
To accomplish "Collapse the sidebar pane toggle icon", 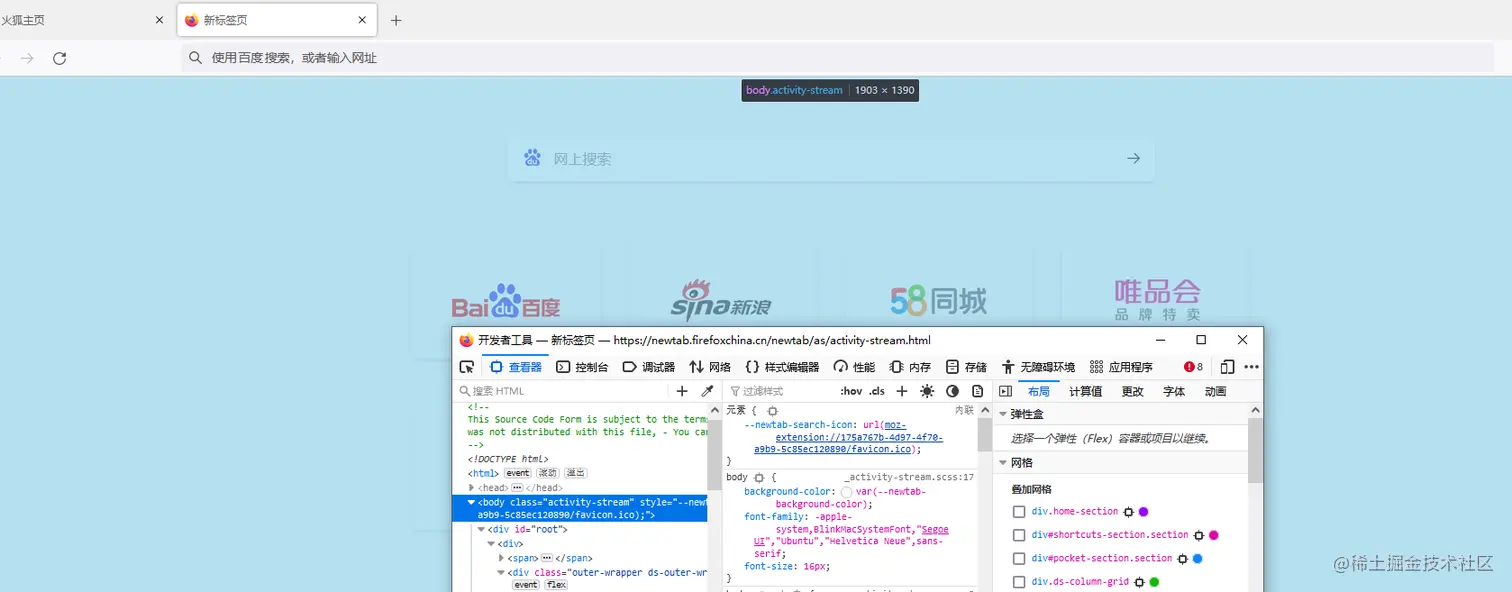I will tap(1006, 391).
